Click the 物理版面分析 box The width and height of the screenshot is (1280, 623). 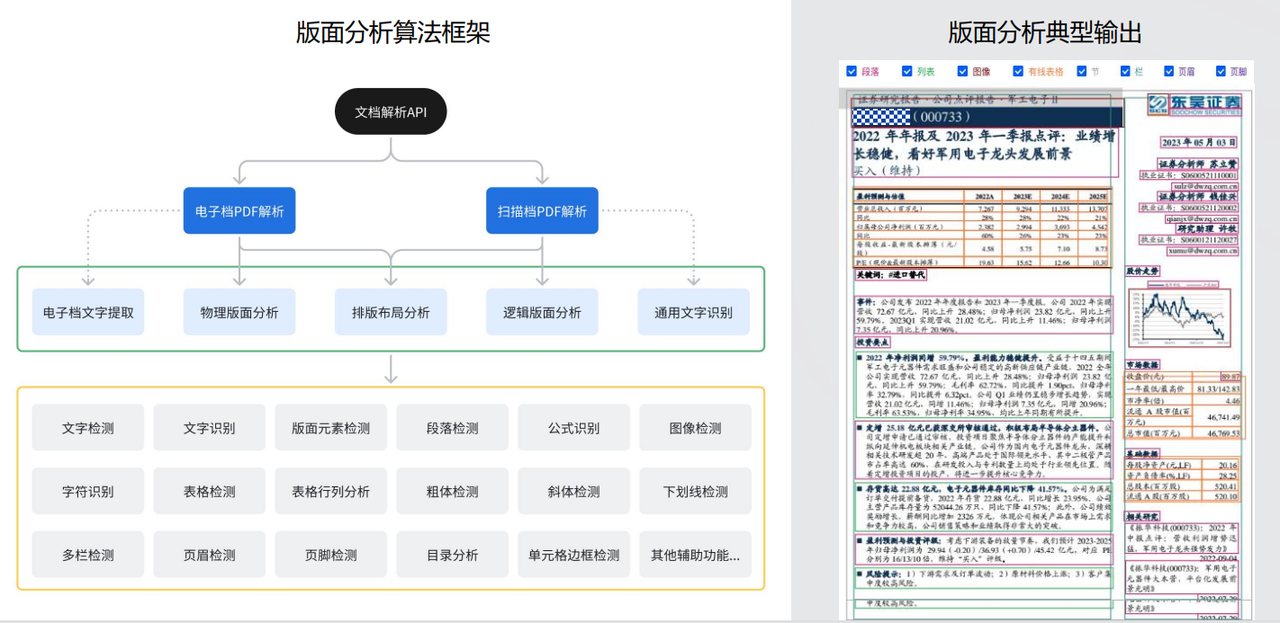click(x=239, y=312)
